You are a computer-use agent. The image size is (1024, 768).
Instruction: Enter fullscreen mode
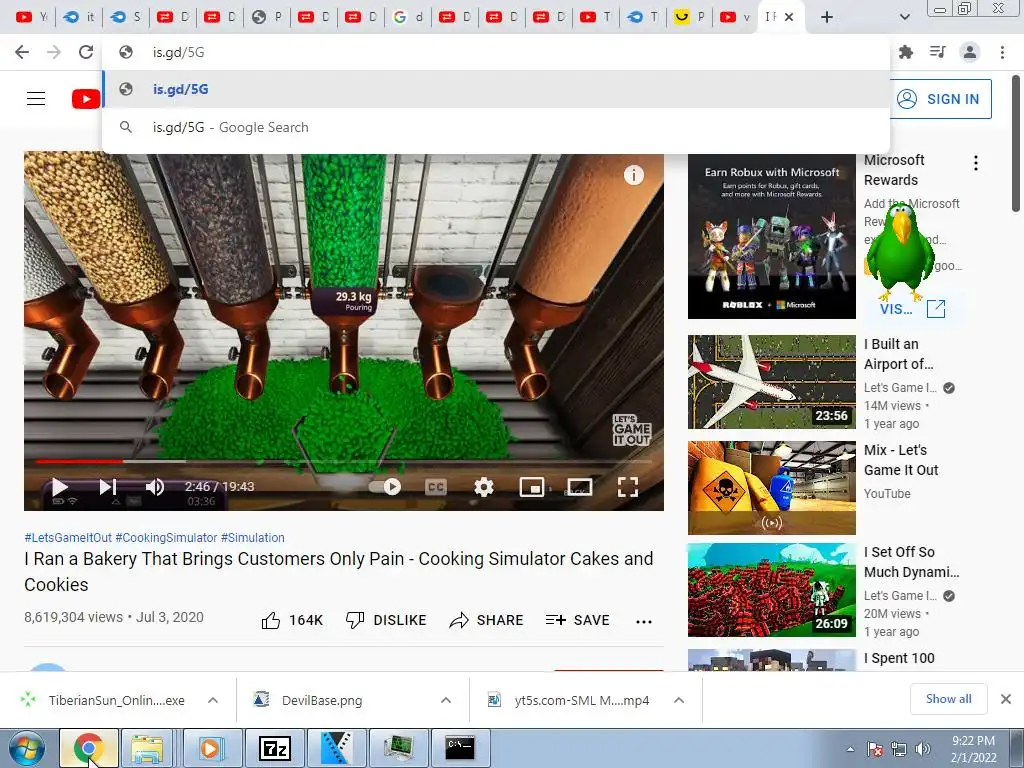point(628,487)
